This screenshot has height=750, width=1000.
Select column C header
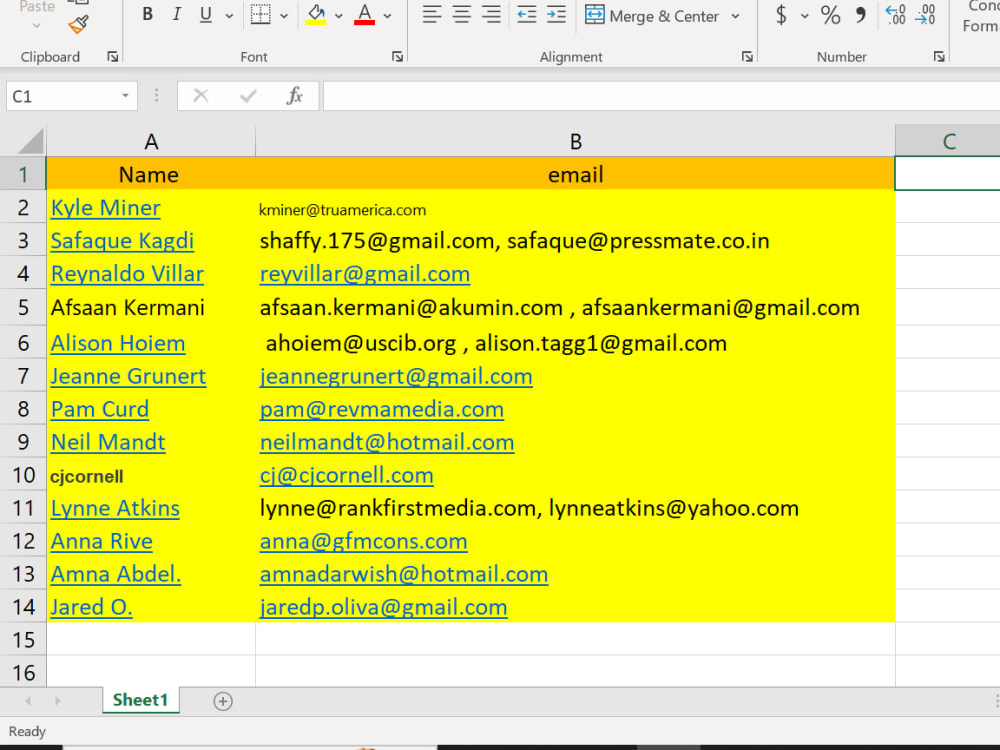948,141
